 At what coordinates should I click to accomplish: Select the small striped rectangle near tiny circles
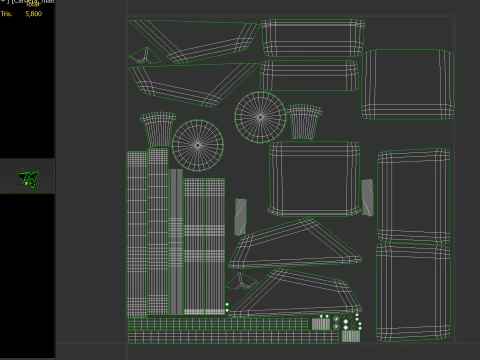tap(321, 324)
